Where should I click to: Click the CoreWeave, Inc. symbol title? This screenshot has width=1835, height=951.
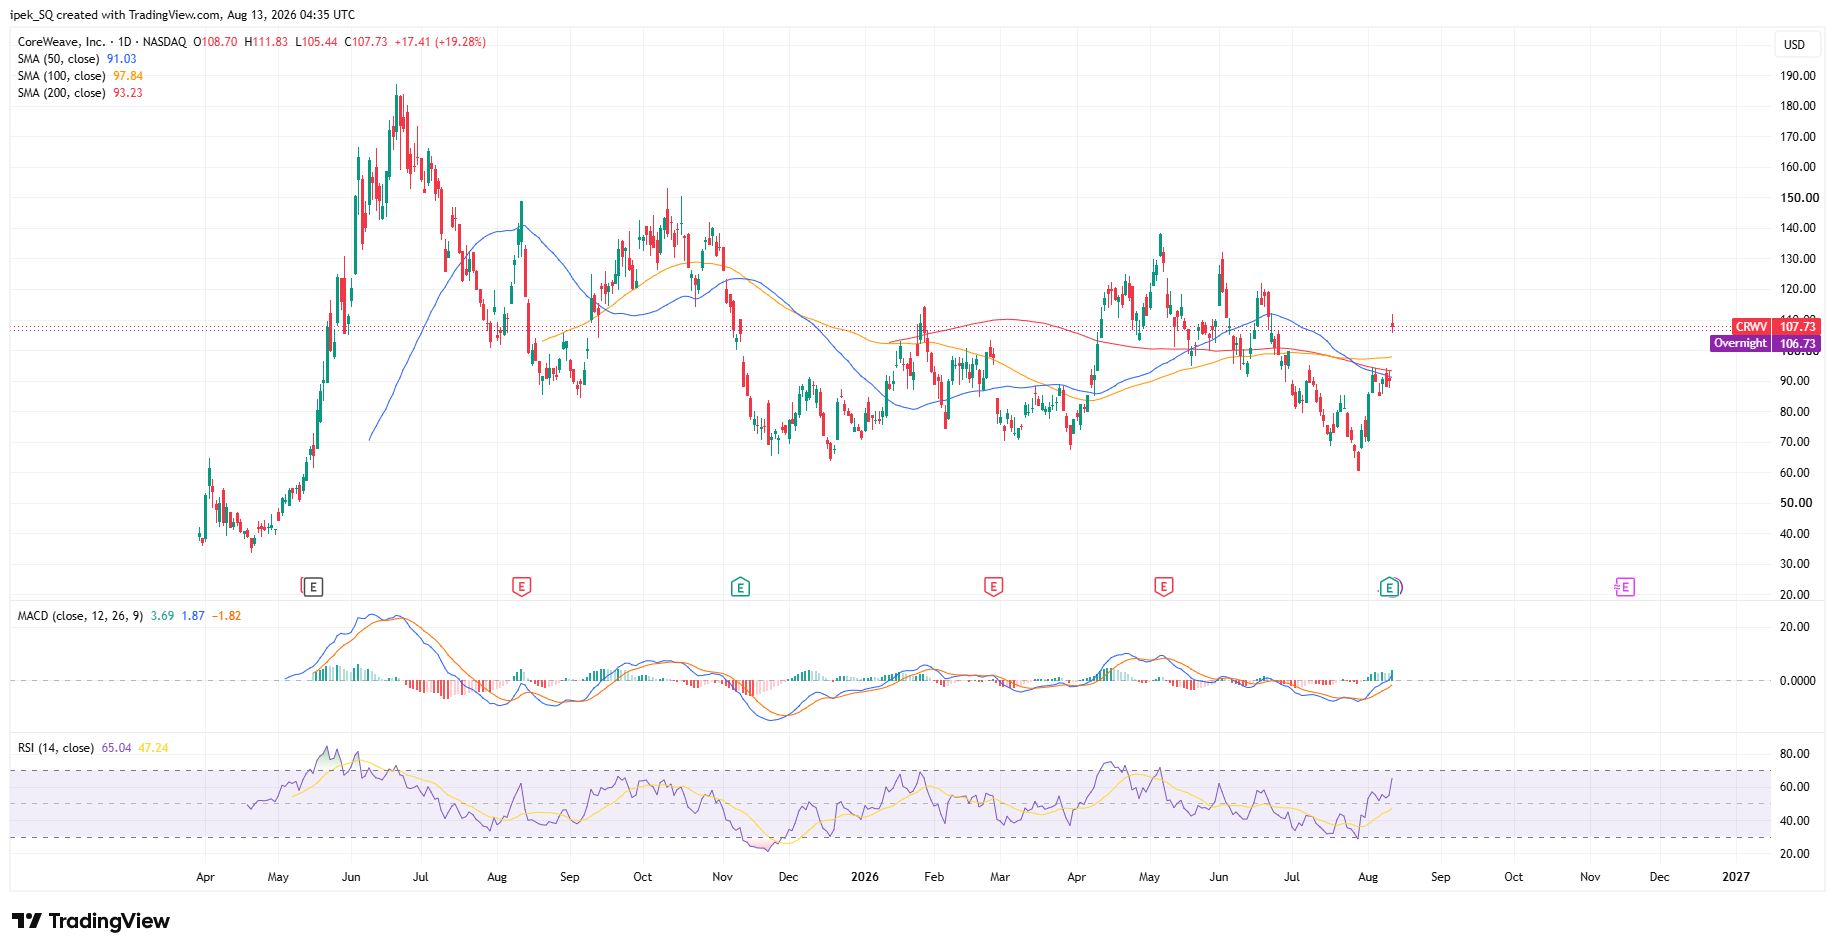(x=61, y=42)
